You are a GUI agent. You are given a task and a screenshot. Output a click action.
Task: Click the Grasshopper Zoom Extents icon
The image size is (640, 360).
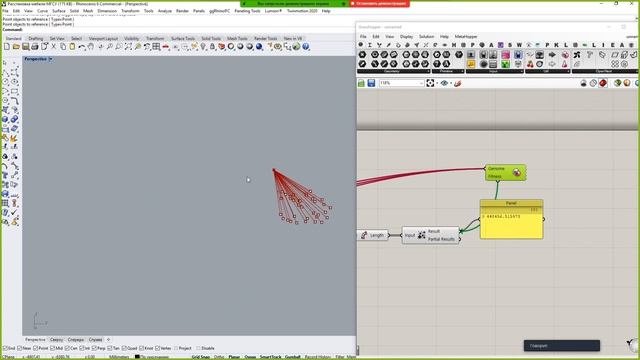tap(430, 83)
